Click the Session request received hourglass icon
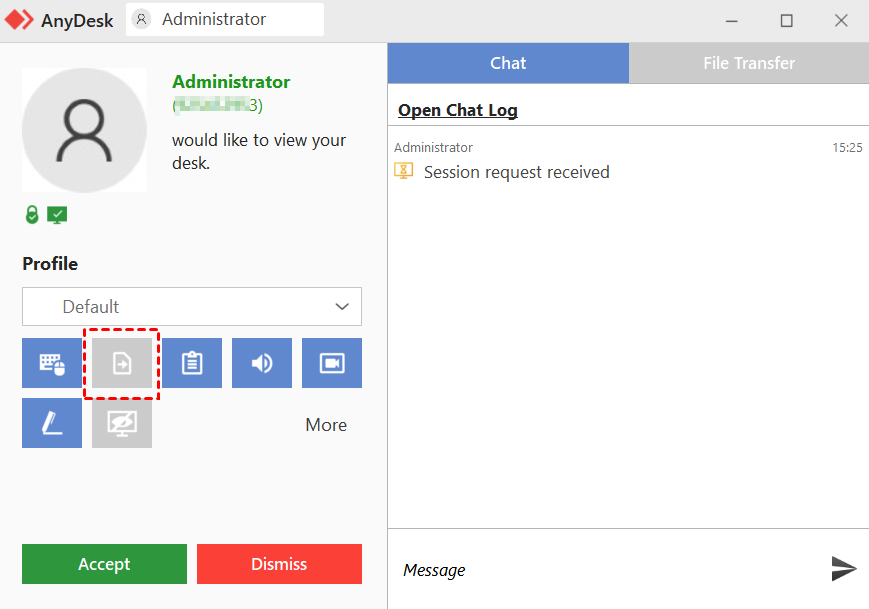The height and width of the screenshot is (609, 869). [x=403, y=171]
